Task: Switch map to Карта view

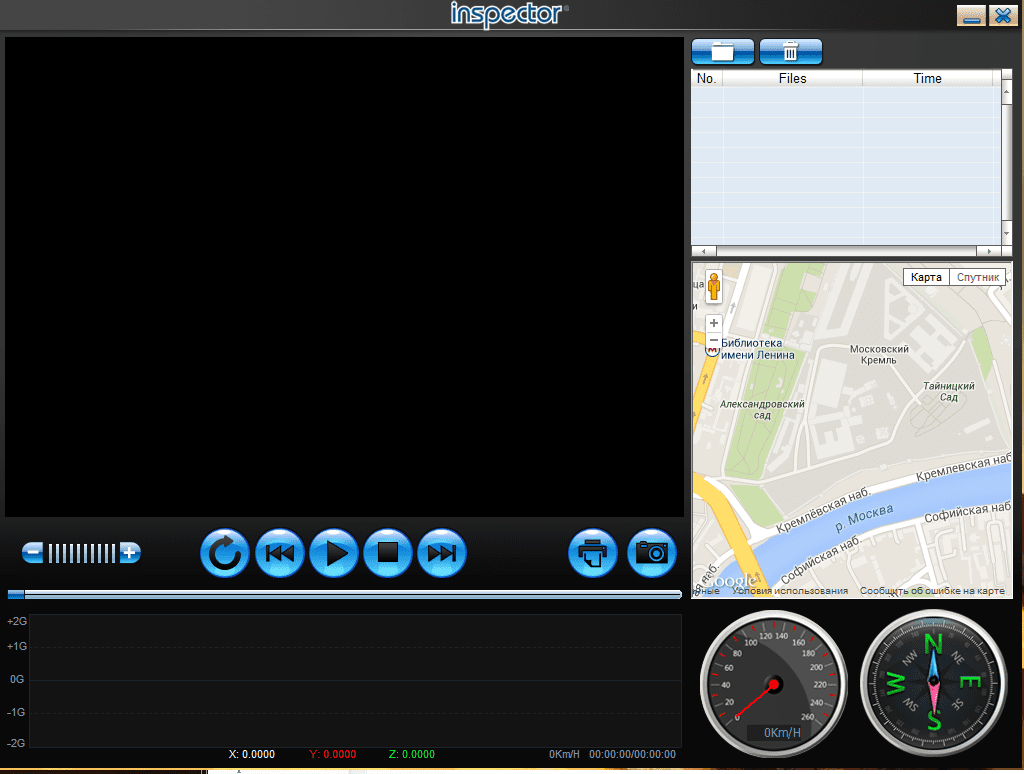Action: [926, 277]
